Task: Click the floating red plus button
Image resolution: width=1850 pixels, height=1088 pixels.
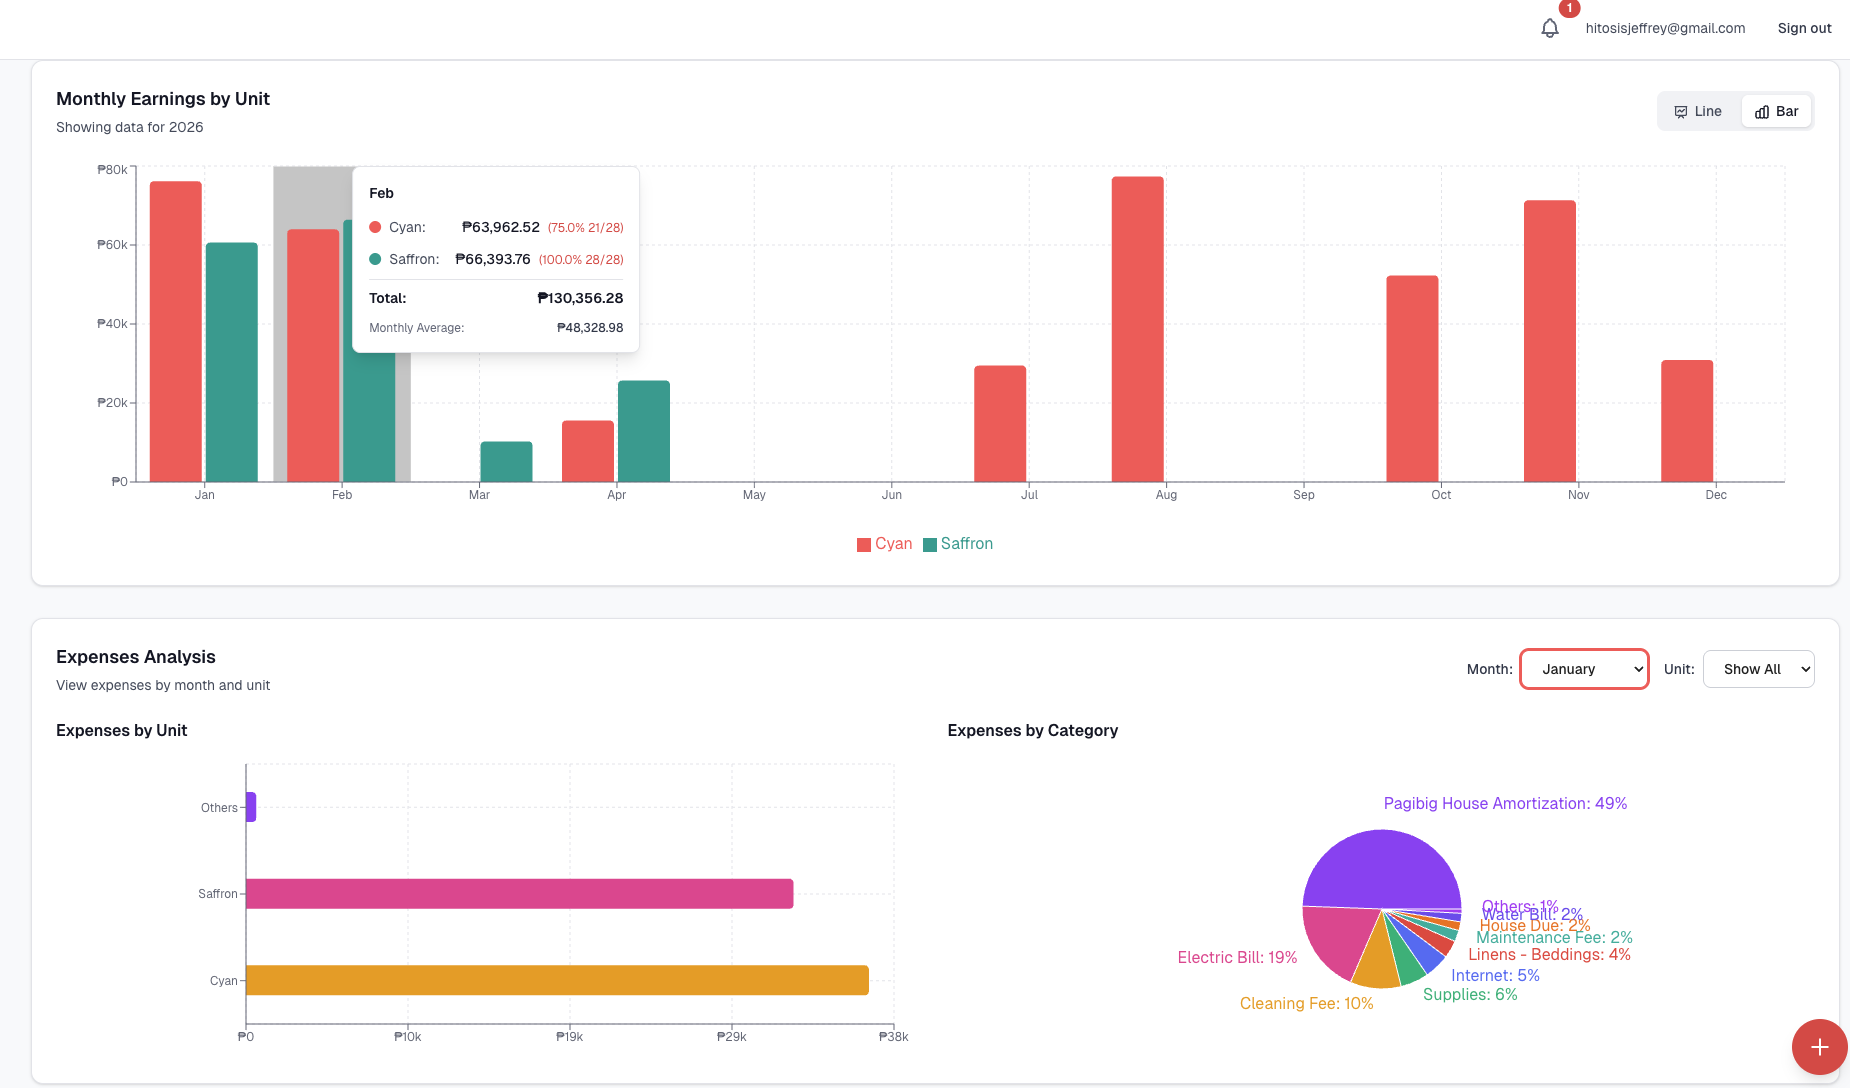Action: [x=1819, y=1047]
